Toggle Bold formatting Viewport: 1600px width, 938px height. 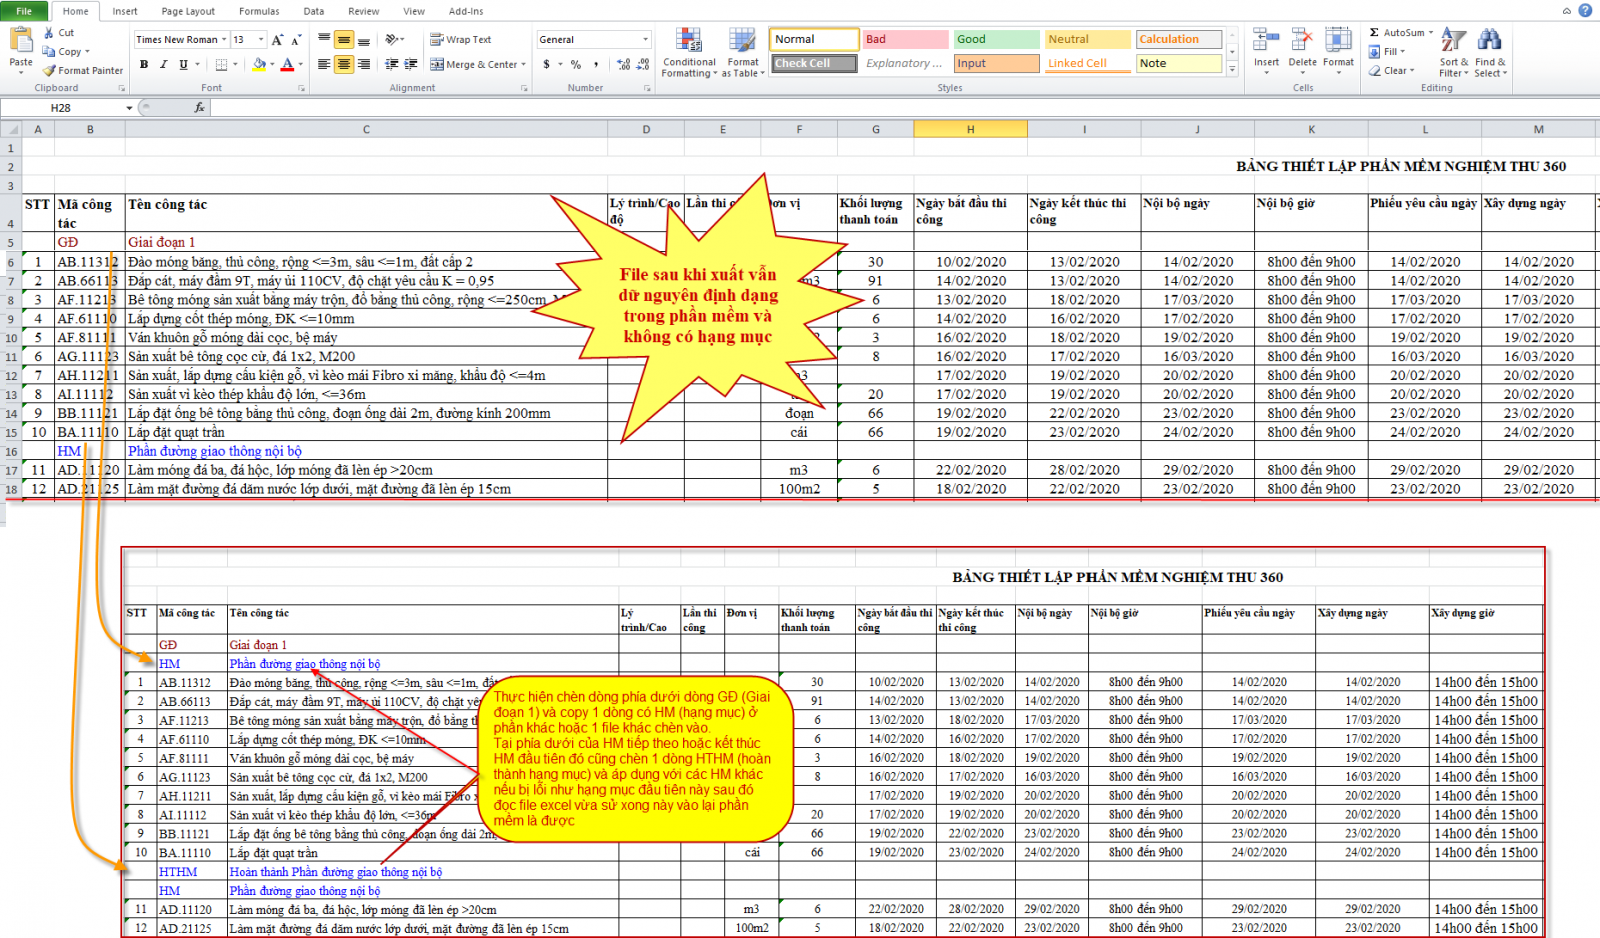tap(144, 64)
